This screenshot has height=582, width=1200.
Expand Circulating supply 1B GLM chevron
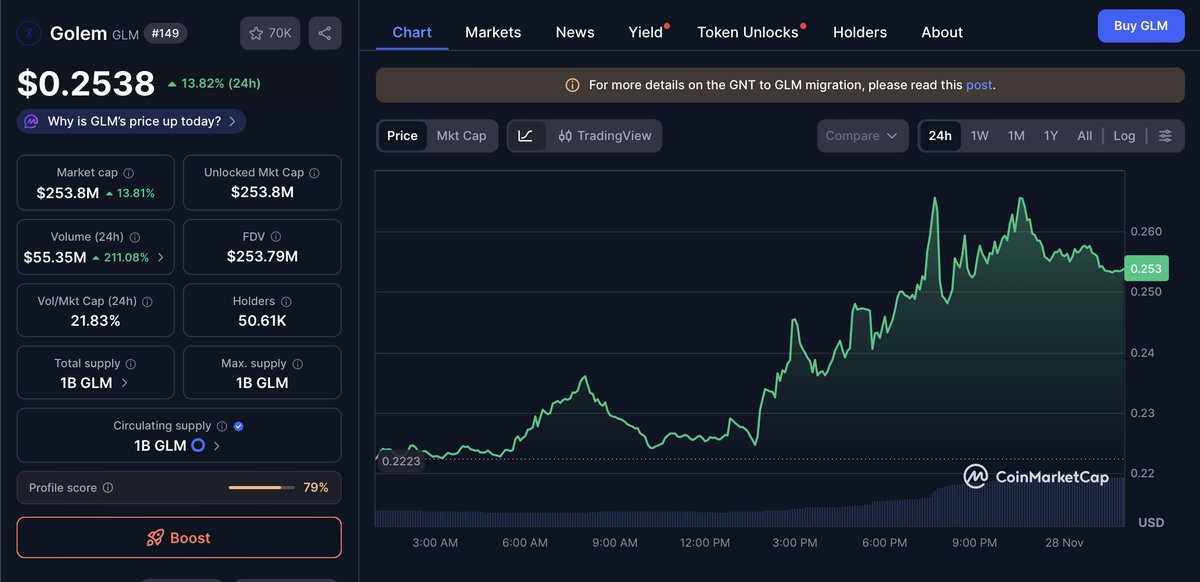coord(217,445)
